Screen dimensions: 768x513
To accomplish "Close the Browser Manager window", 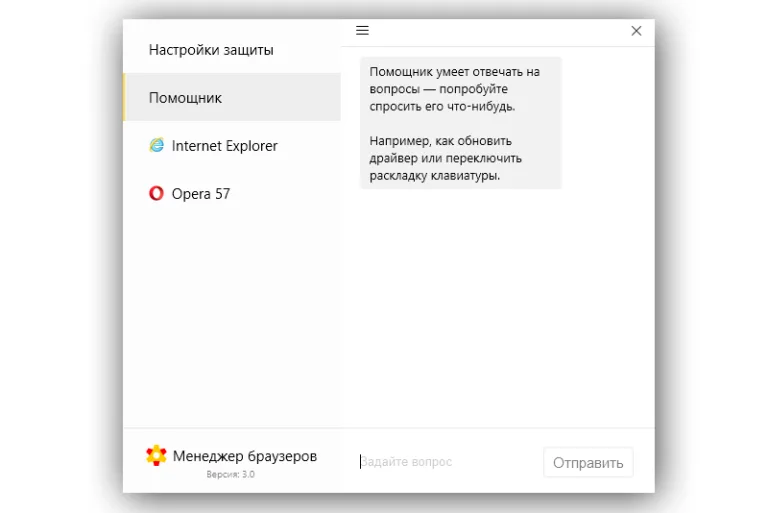I will (636, 31).
